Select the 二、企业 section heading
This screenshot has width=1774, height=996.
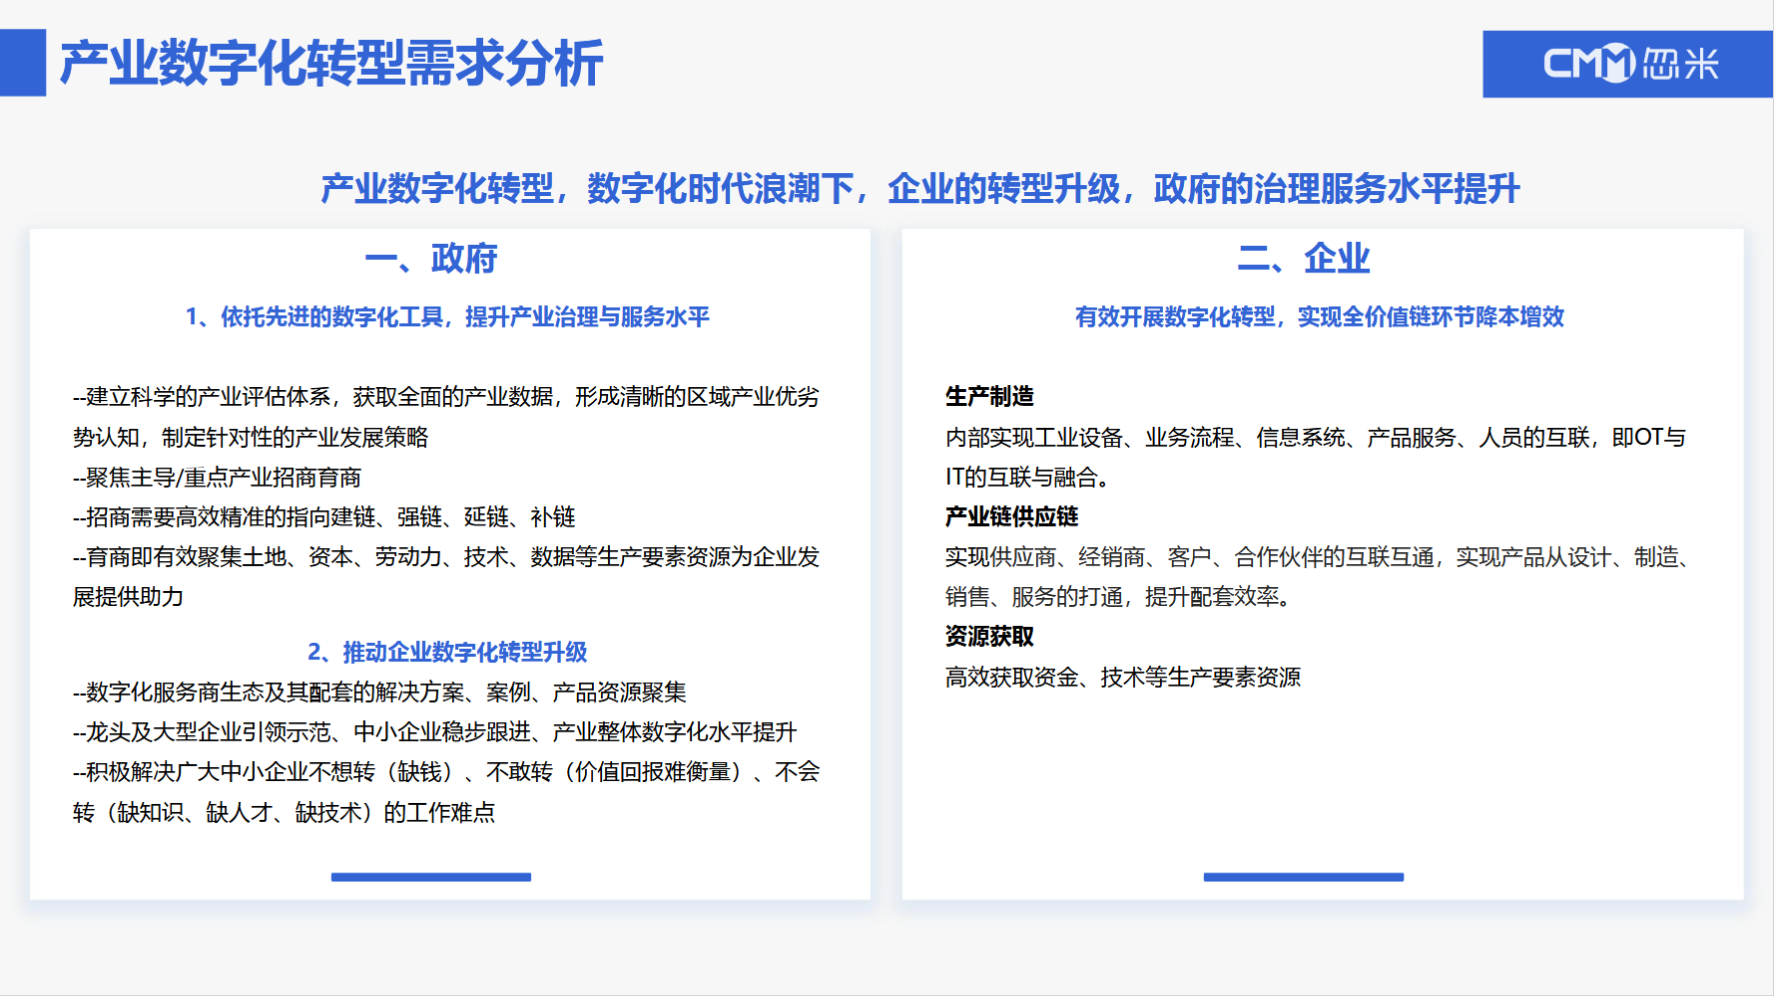(x=1303, y=258)
